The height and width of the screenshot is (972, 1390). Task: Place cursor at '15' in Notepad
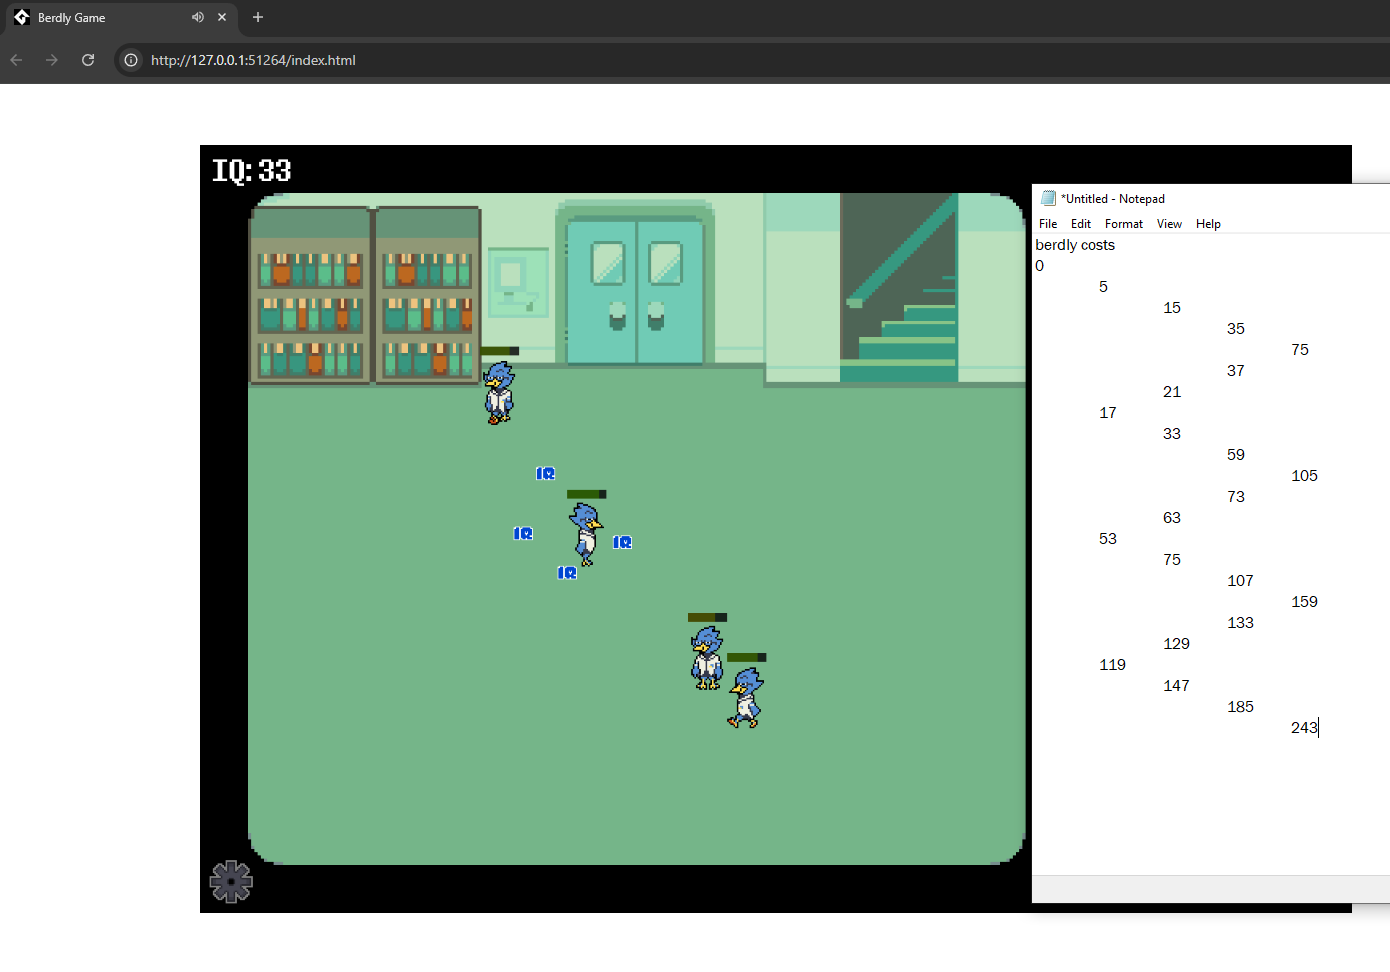coord(1172,308)
